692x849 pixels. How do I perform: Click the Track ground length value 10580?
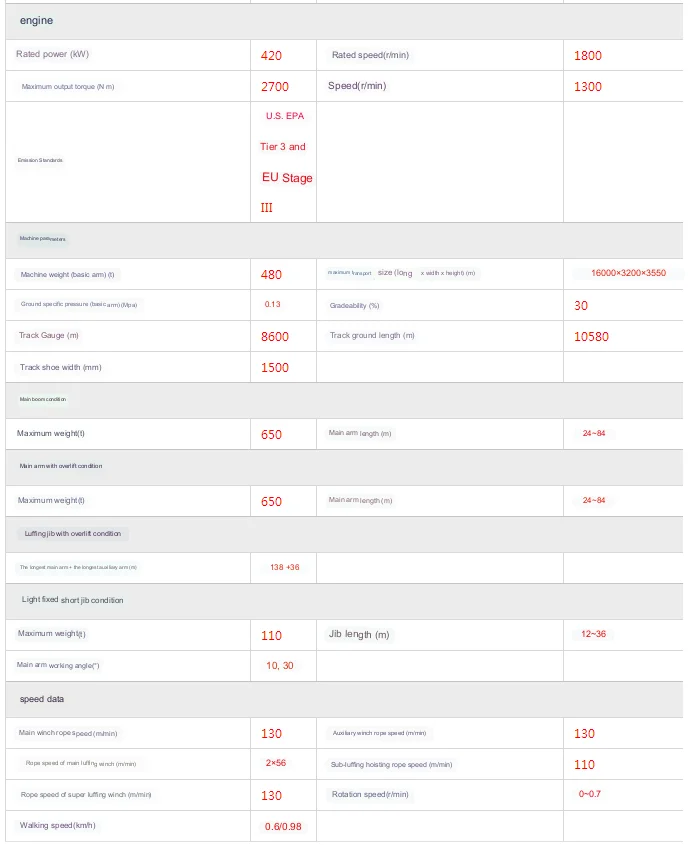coord(591,337)
